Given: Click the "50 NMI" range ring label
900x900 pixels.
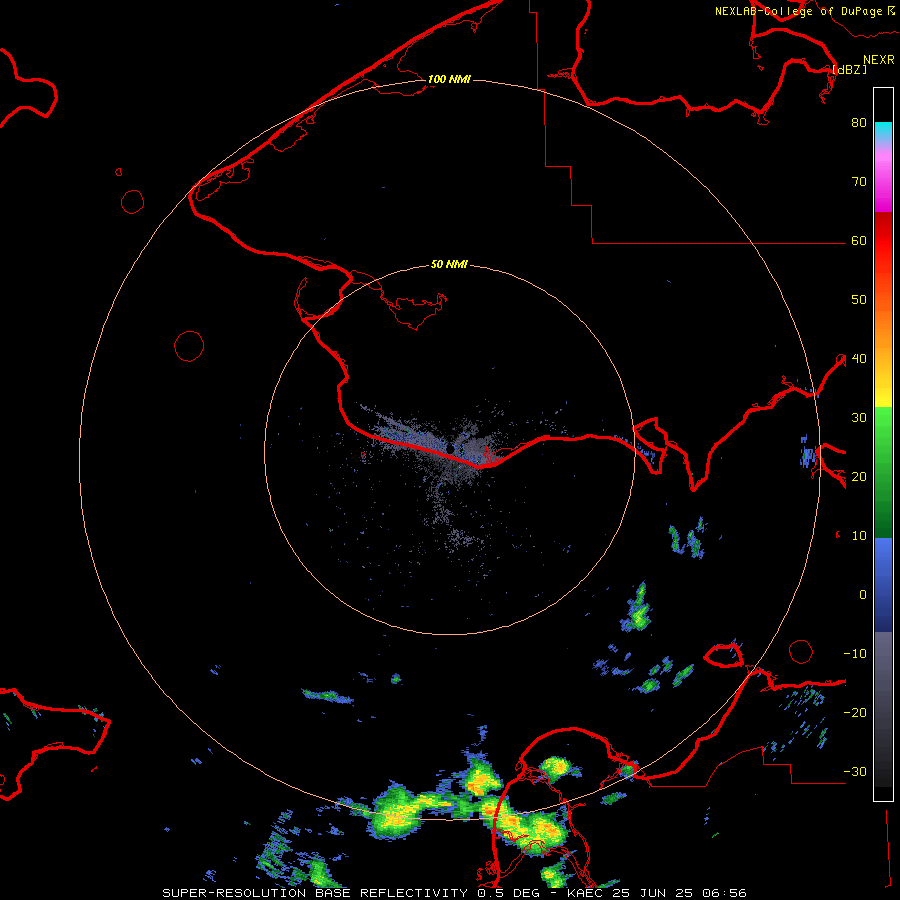Looking at the screenshot, I should pyautogui.click(x=449, y=265).
